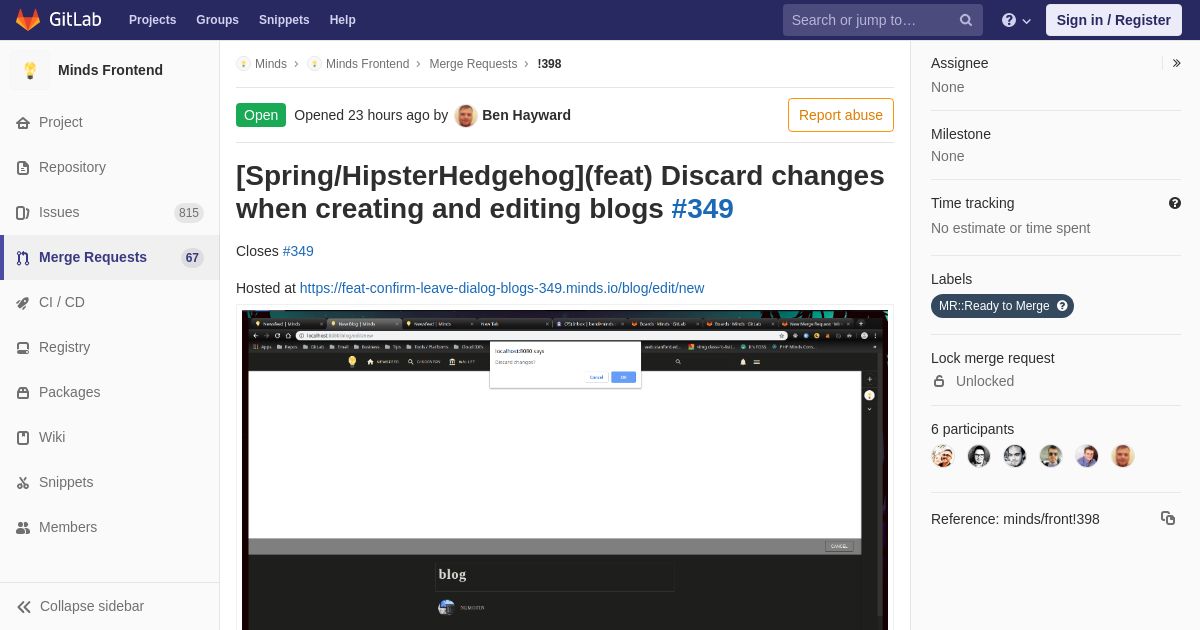Image resolution: width=1200 pixels, height=630 pixels.
Task: Open the Groups menu
Action: coord(217,20)
